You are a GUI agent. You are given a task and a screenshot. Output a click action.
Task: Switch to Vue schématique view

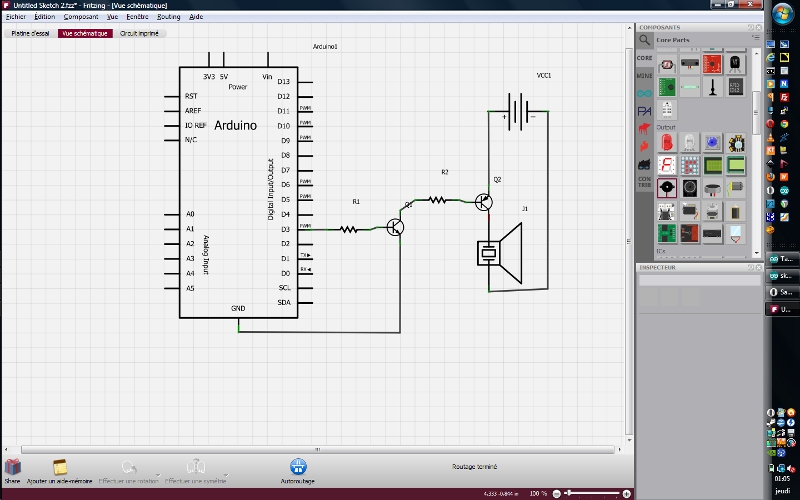[85, 33]
